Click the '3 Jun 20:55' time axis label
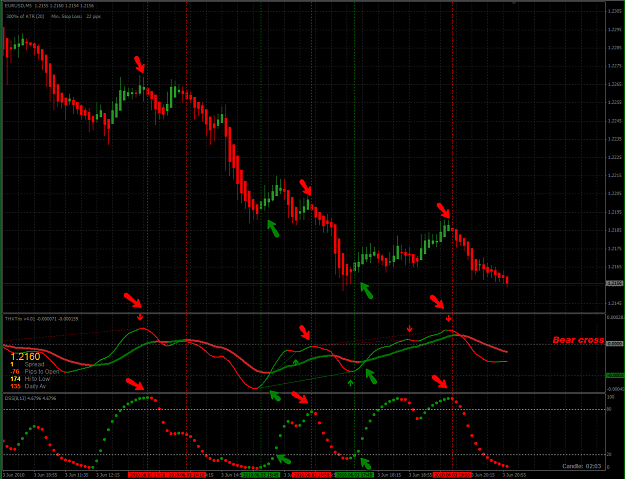625x479 pixels. coord(514,475)
